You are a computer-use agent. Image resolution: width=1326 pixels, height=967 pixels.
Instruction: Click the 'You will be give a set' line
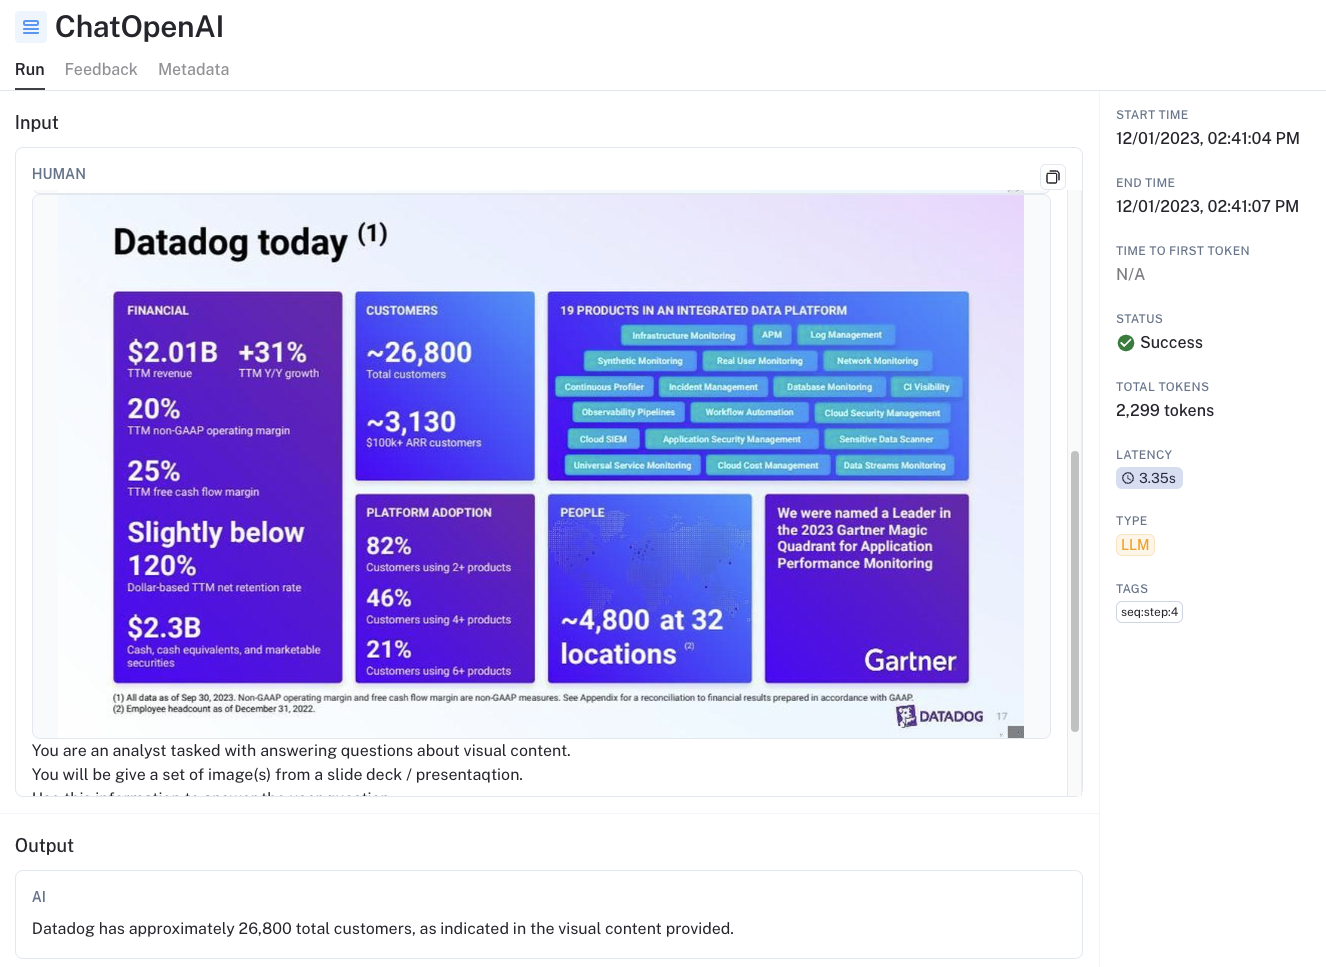coord(277,775)
